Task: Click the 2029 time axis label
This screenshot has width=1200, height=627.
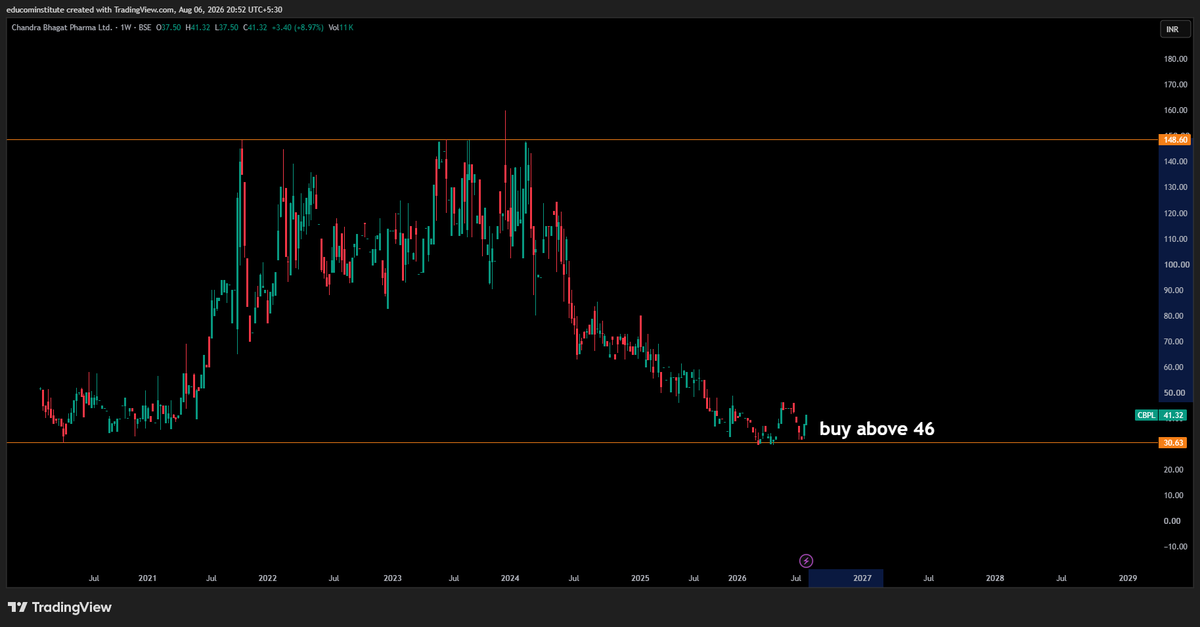Action: tap(1127, 578)
